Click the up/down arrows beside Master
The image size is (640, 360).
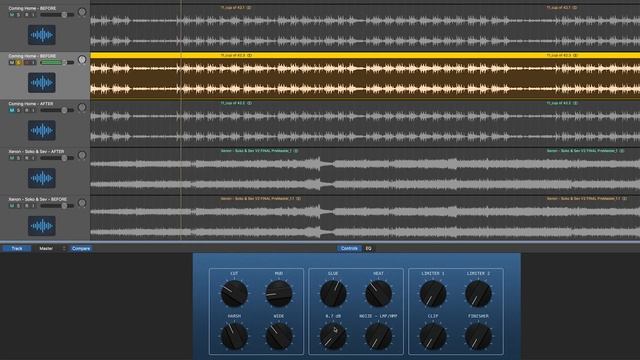(x=64, y=248)
